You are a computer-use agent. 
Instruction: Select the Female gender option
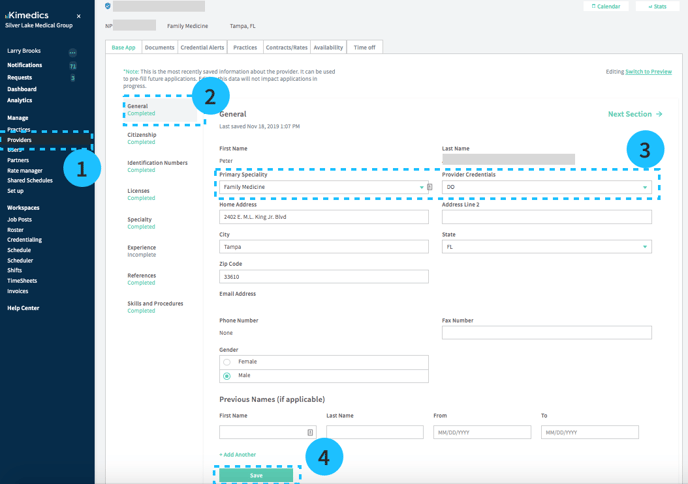324,362
